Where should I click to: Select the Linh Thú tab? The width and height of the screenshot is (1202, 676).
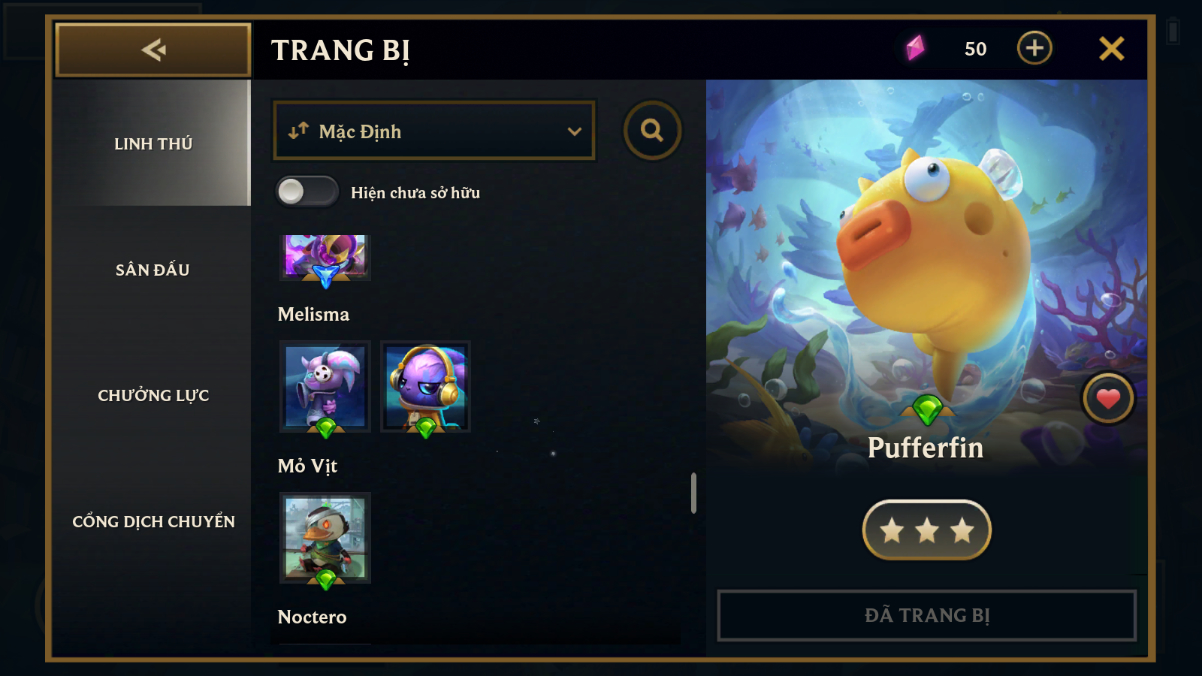click(x=153, y=143)
